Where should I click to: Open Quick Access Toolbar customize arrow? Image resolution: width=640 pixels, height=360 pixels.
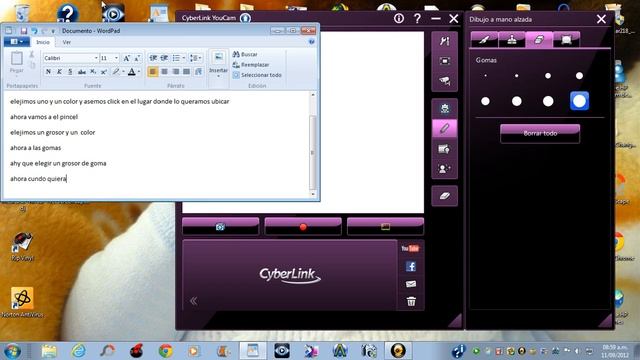pyautogui.click(x=53, y=31)
